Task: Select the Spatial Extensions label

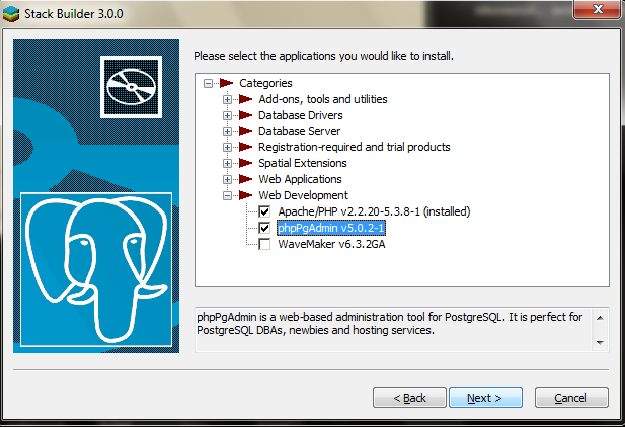Action: (x=302, y=163)
